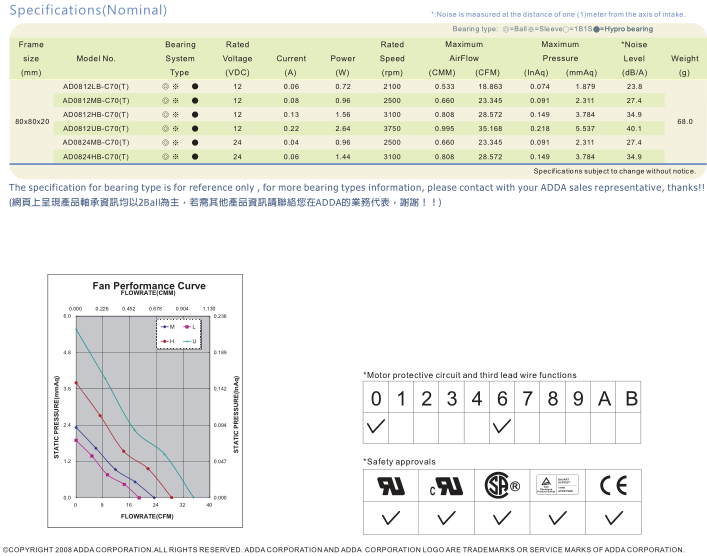Click the Specifications(Nominal) heading

pyautogui.click(x=88, y=10)
